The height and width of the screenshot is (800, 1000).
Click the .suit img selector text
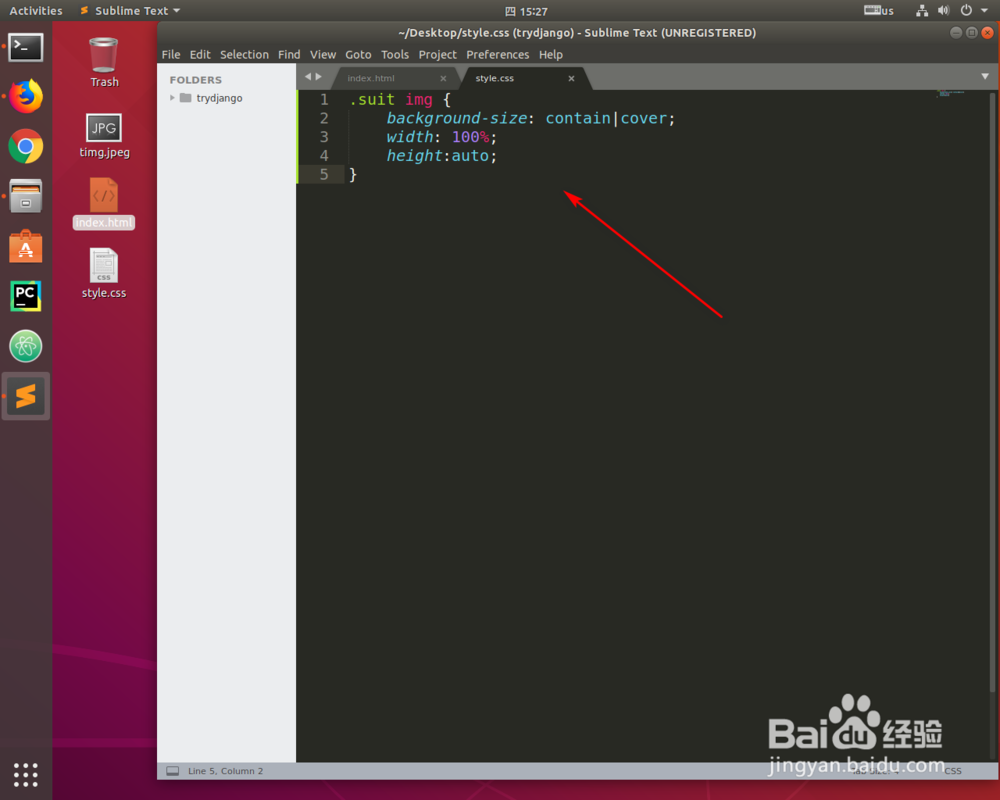click(x=391, y=100)
